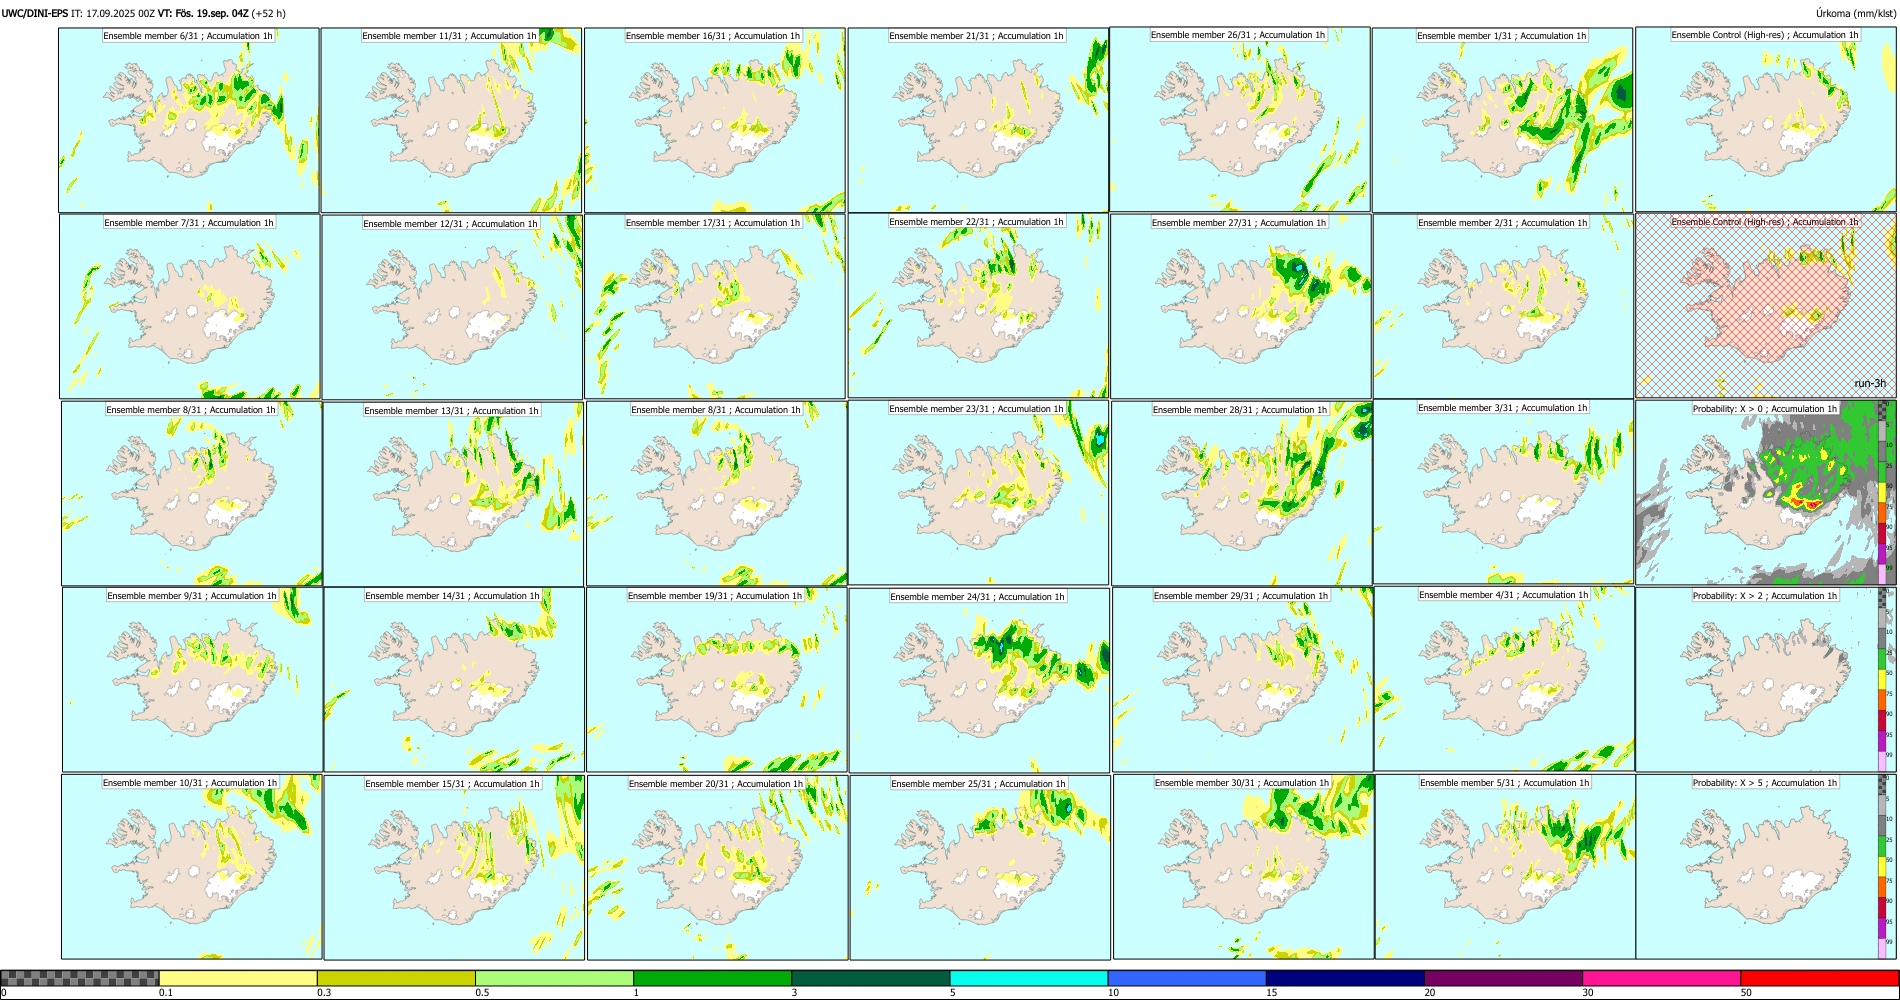
Task: Click the '(+52 h)' forecast lead text
Action: coord(268,14)
